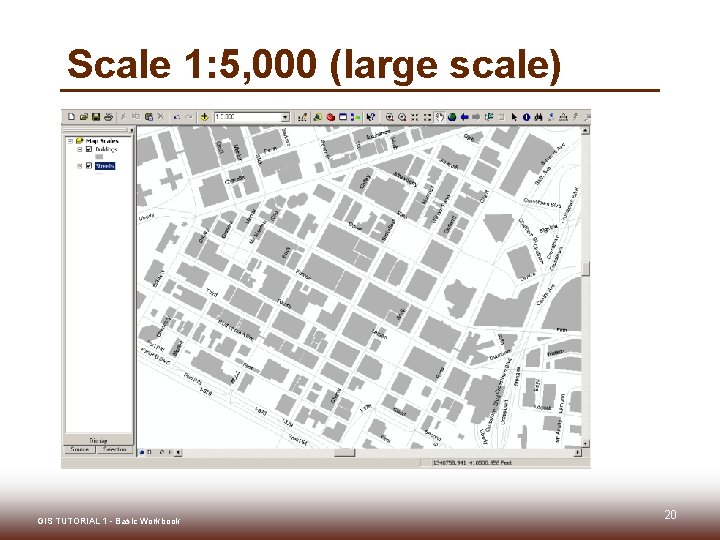Switch to Data View button
The height and width of the screenshot is (540, 720).
(x=142, y=453)
